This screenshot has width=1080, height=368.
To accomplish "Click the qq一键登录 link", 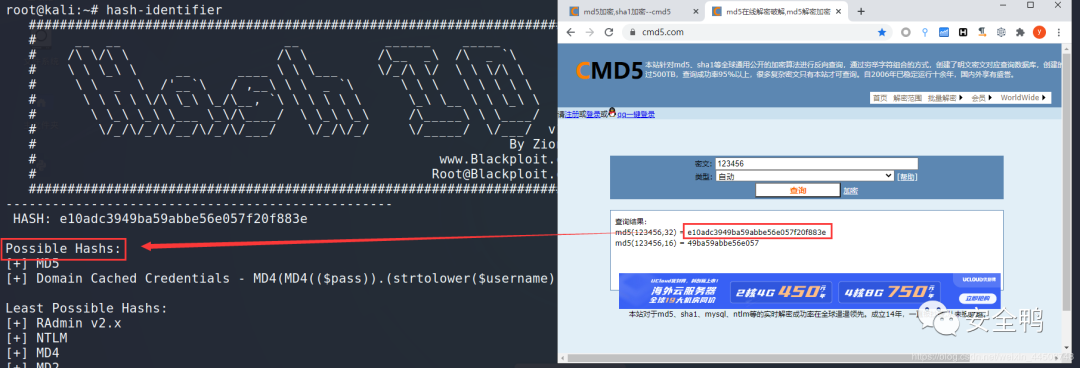I will (636, 114).
